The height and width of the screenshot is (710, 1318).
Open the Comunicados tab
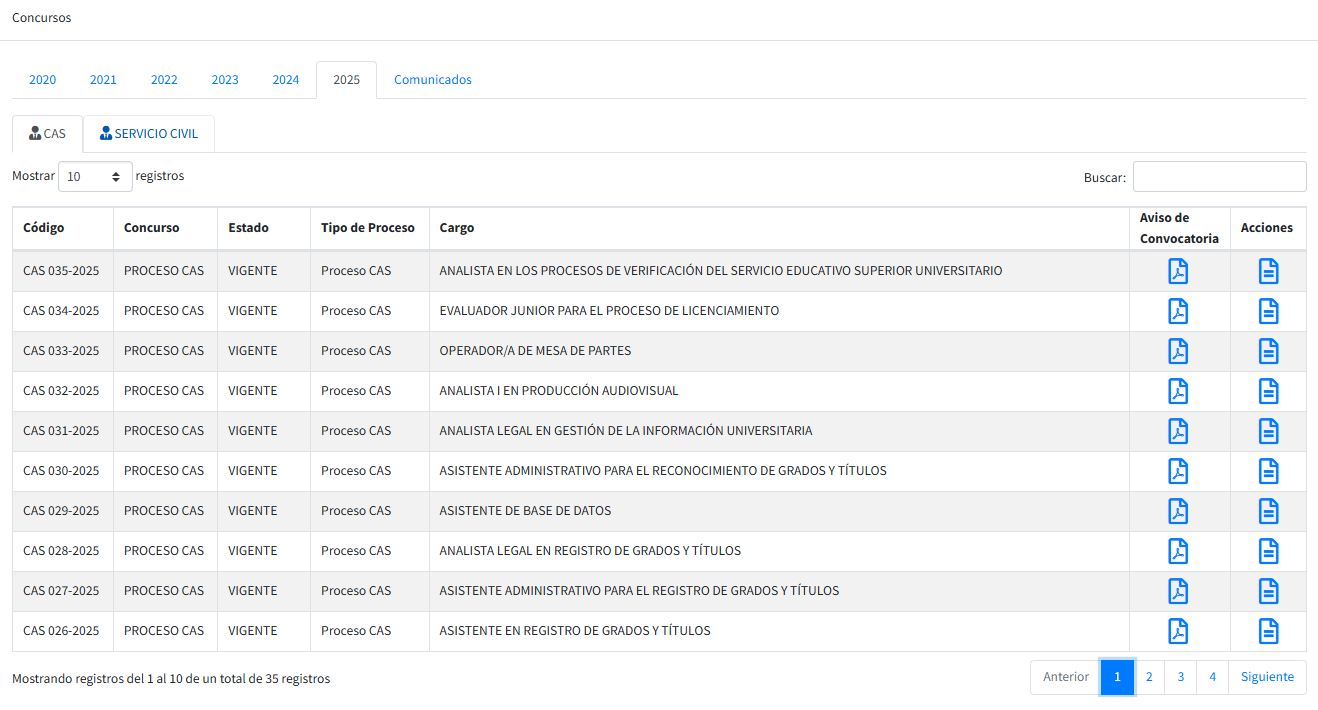coord(433,80)
